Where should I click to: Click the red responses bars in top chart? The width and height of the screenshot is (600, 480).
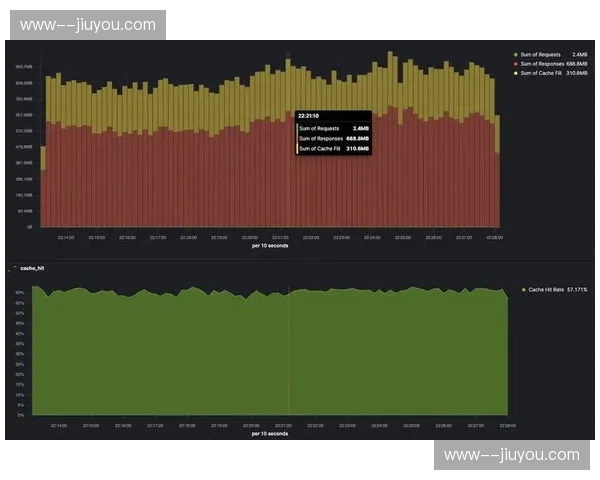point(200,180)
